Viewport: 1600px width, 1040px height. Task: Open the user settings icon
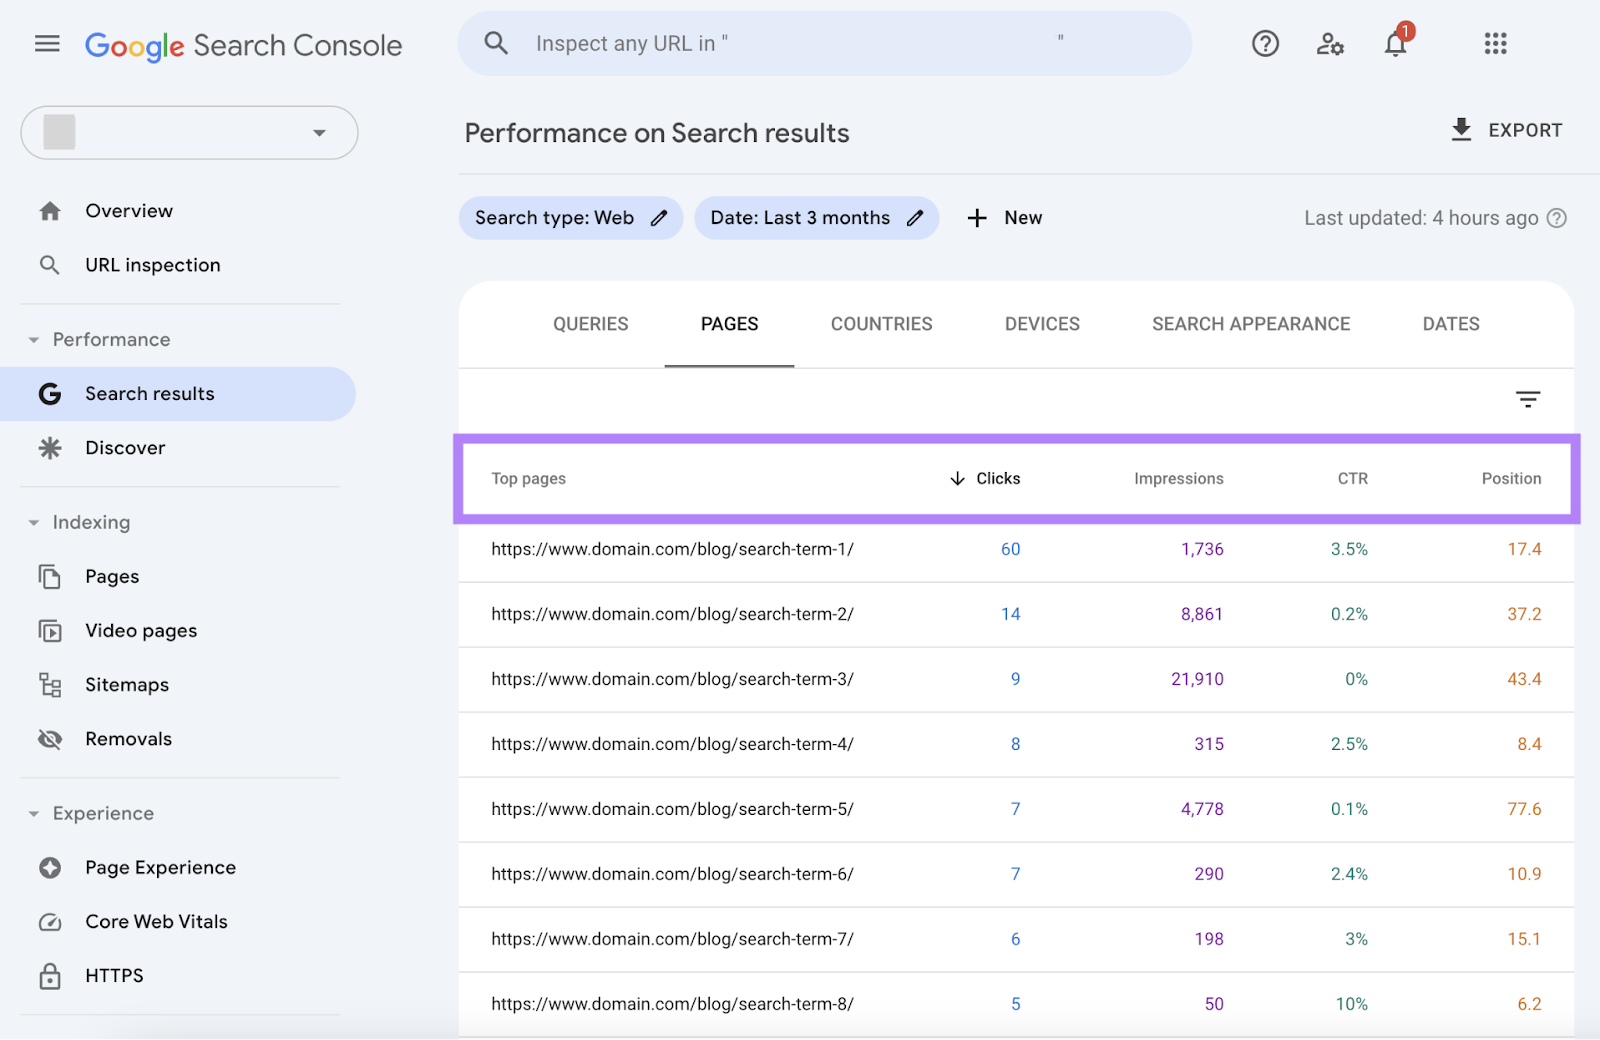coord(1329,44)
